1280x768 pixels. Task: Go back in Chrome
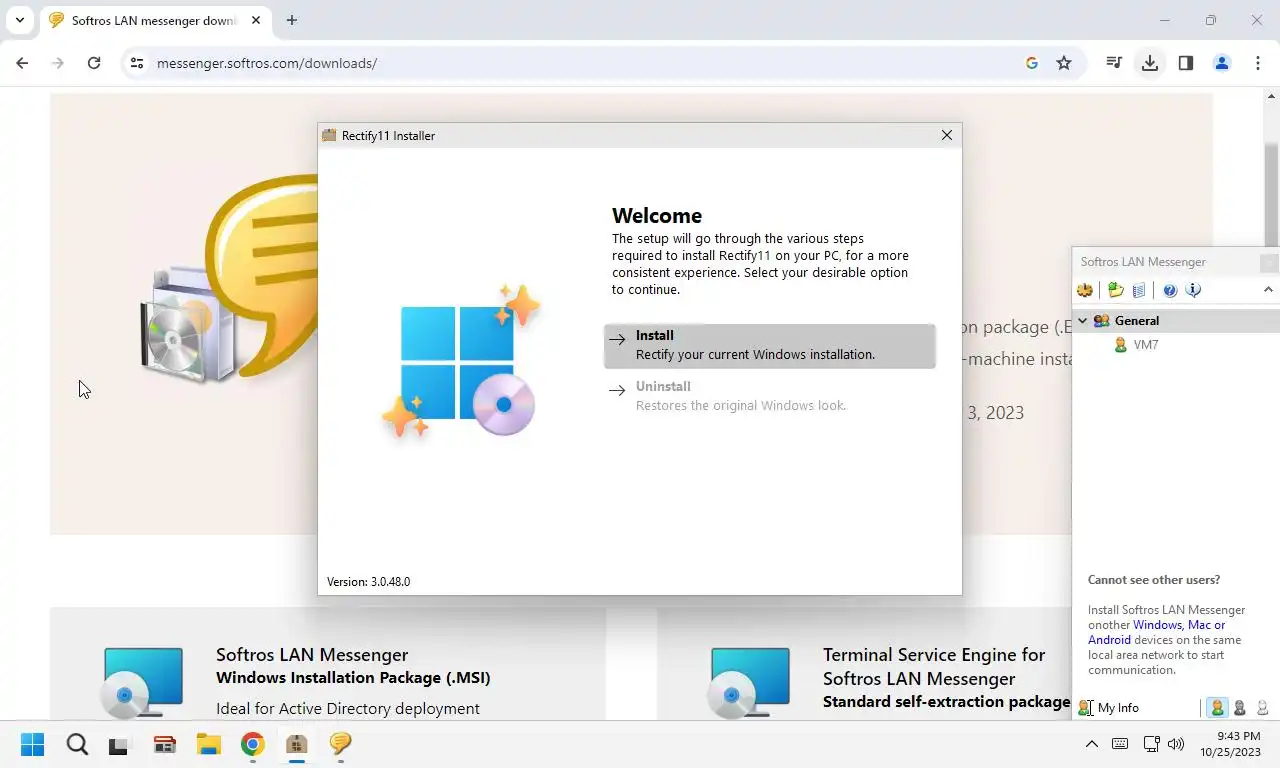(x=22, y=63)
